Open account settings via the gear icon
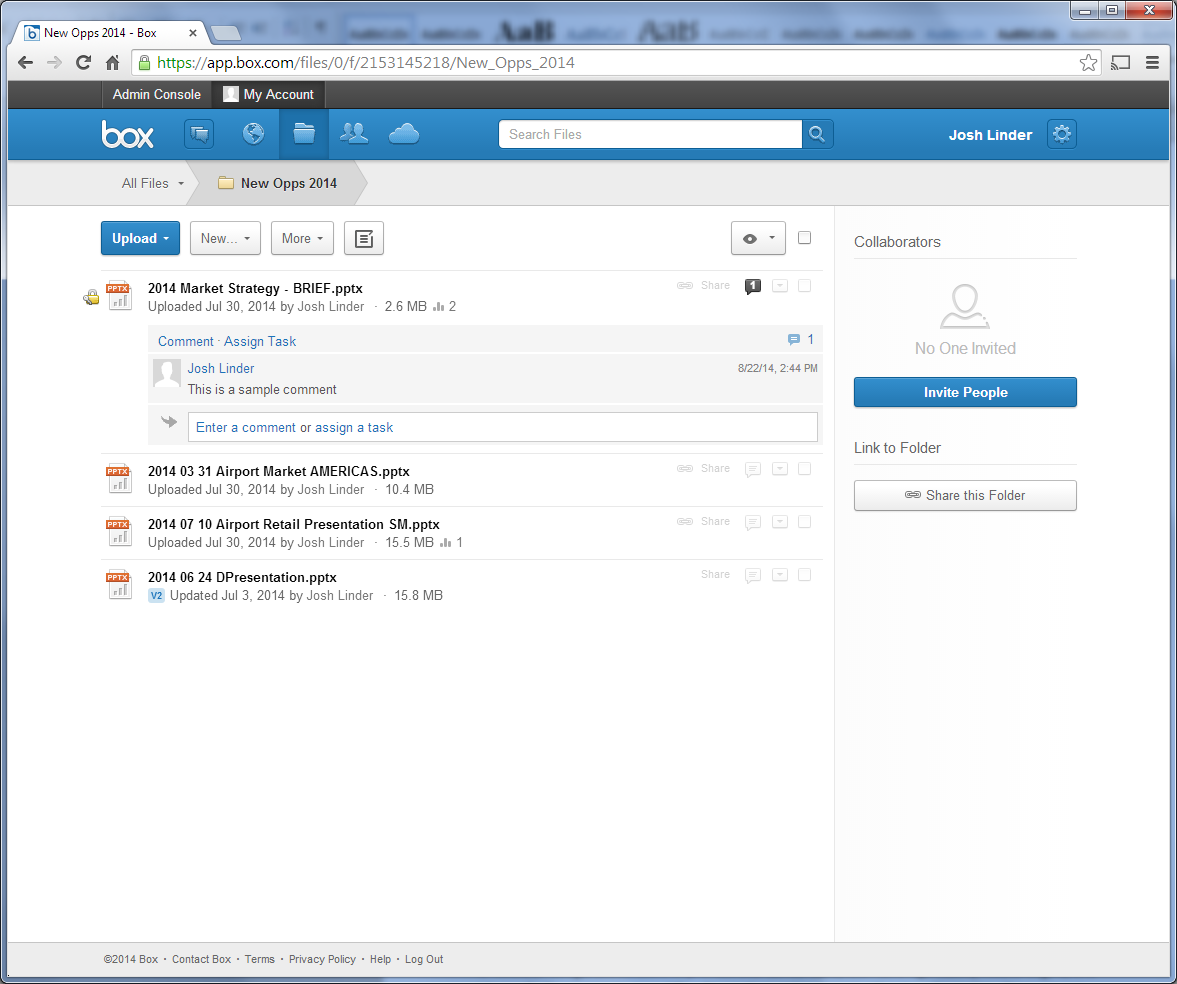This screenshot has height=984, width=1177. (1061, 133)
